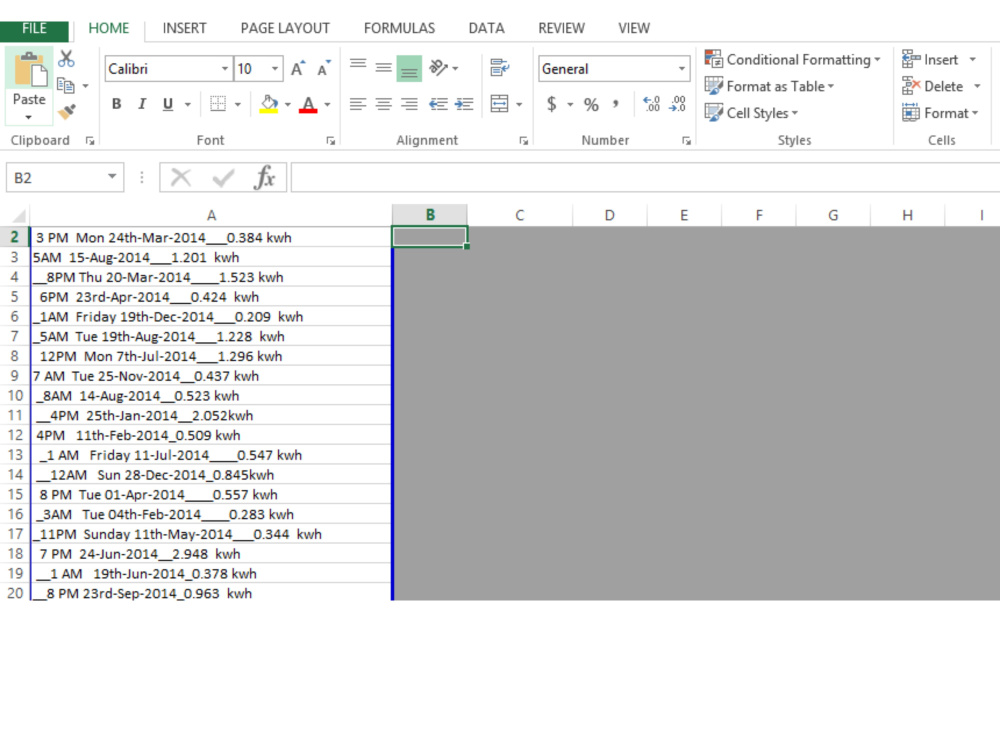This screenshot has width=1000, height=750.
Task: Increase font size with the large A
Action: pos(298,69)
